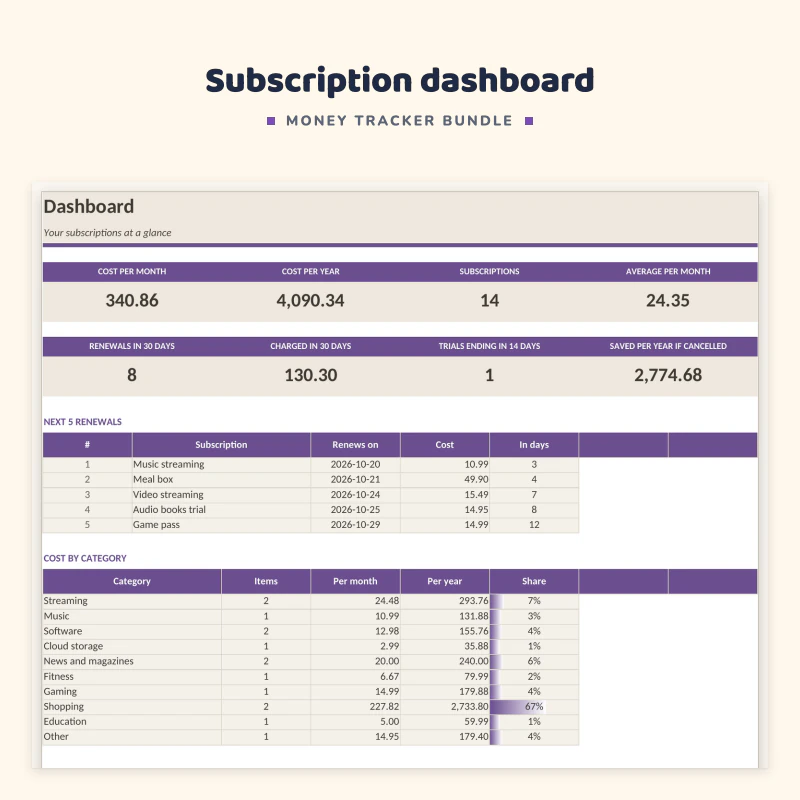Select the 2.99 Cloud storage per month value
Viewport: 800px width, 800px height.
pyautogui.click(x=355, y=646)
